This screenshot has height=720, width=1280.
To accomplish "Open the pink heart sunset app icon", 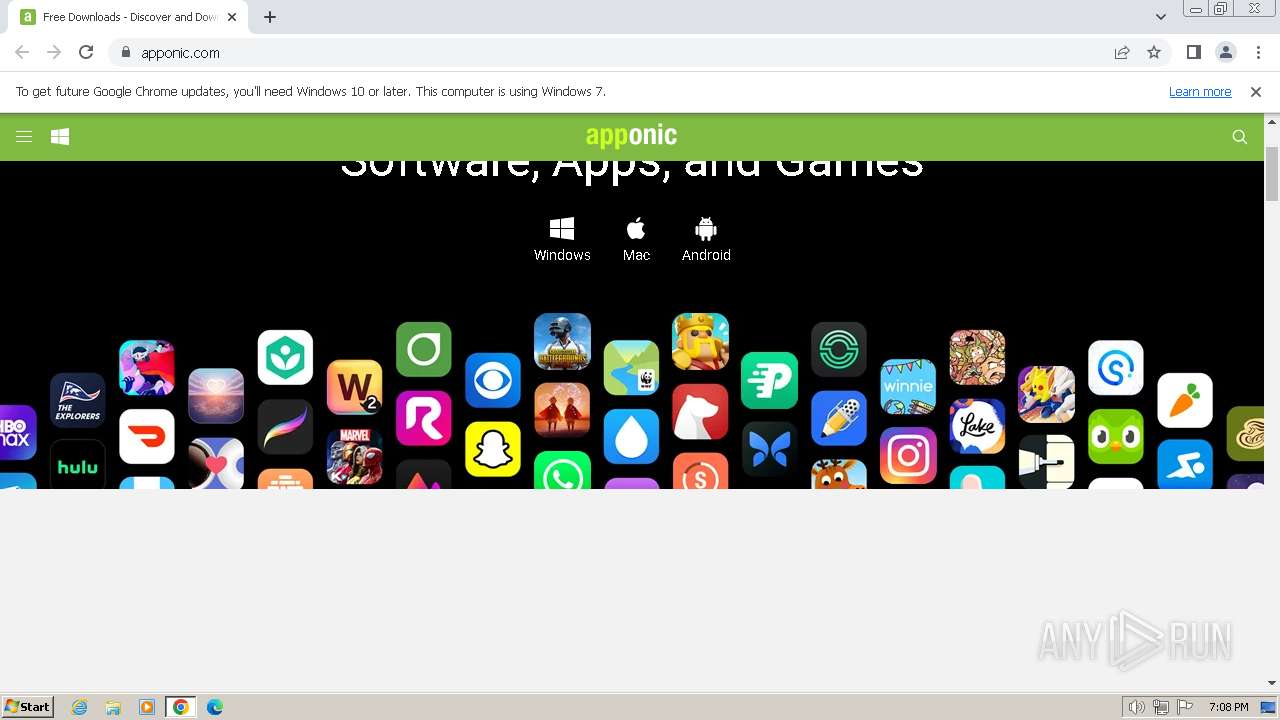I will coord(216,395).
